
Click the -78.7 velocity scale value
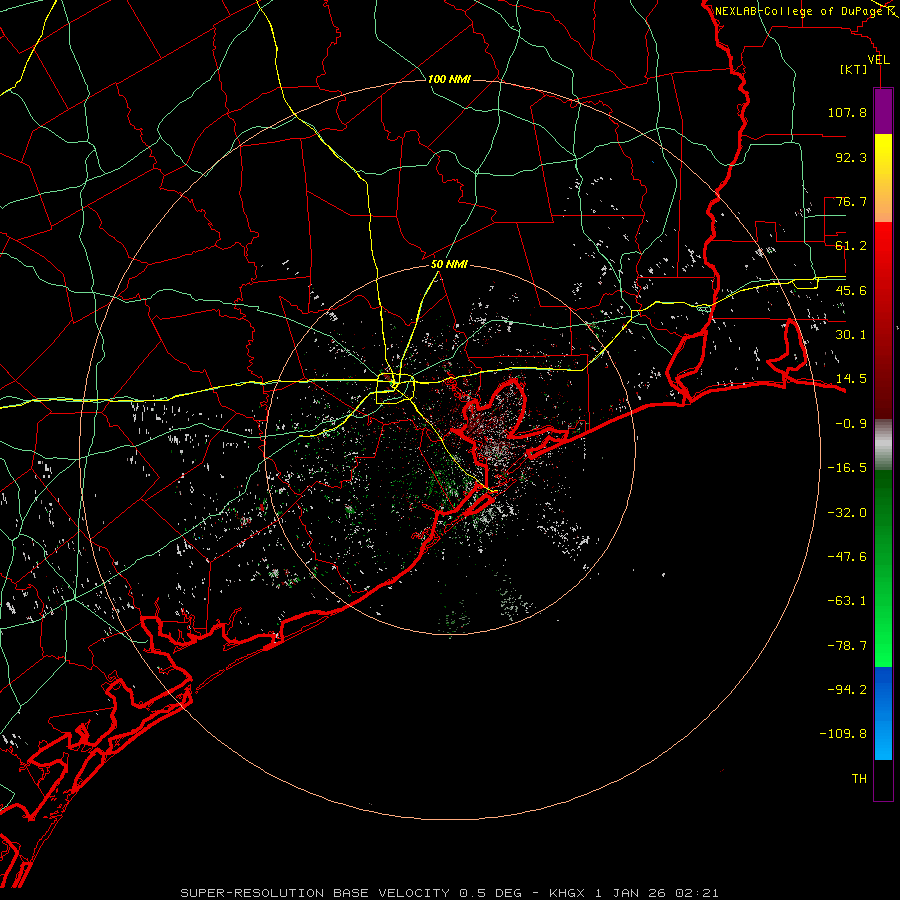pyautogui.click(x=847, y=646)
